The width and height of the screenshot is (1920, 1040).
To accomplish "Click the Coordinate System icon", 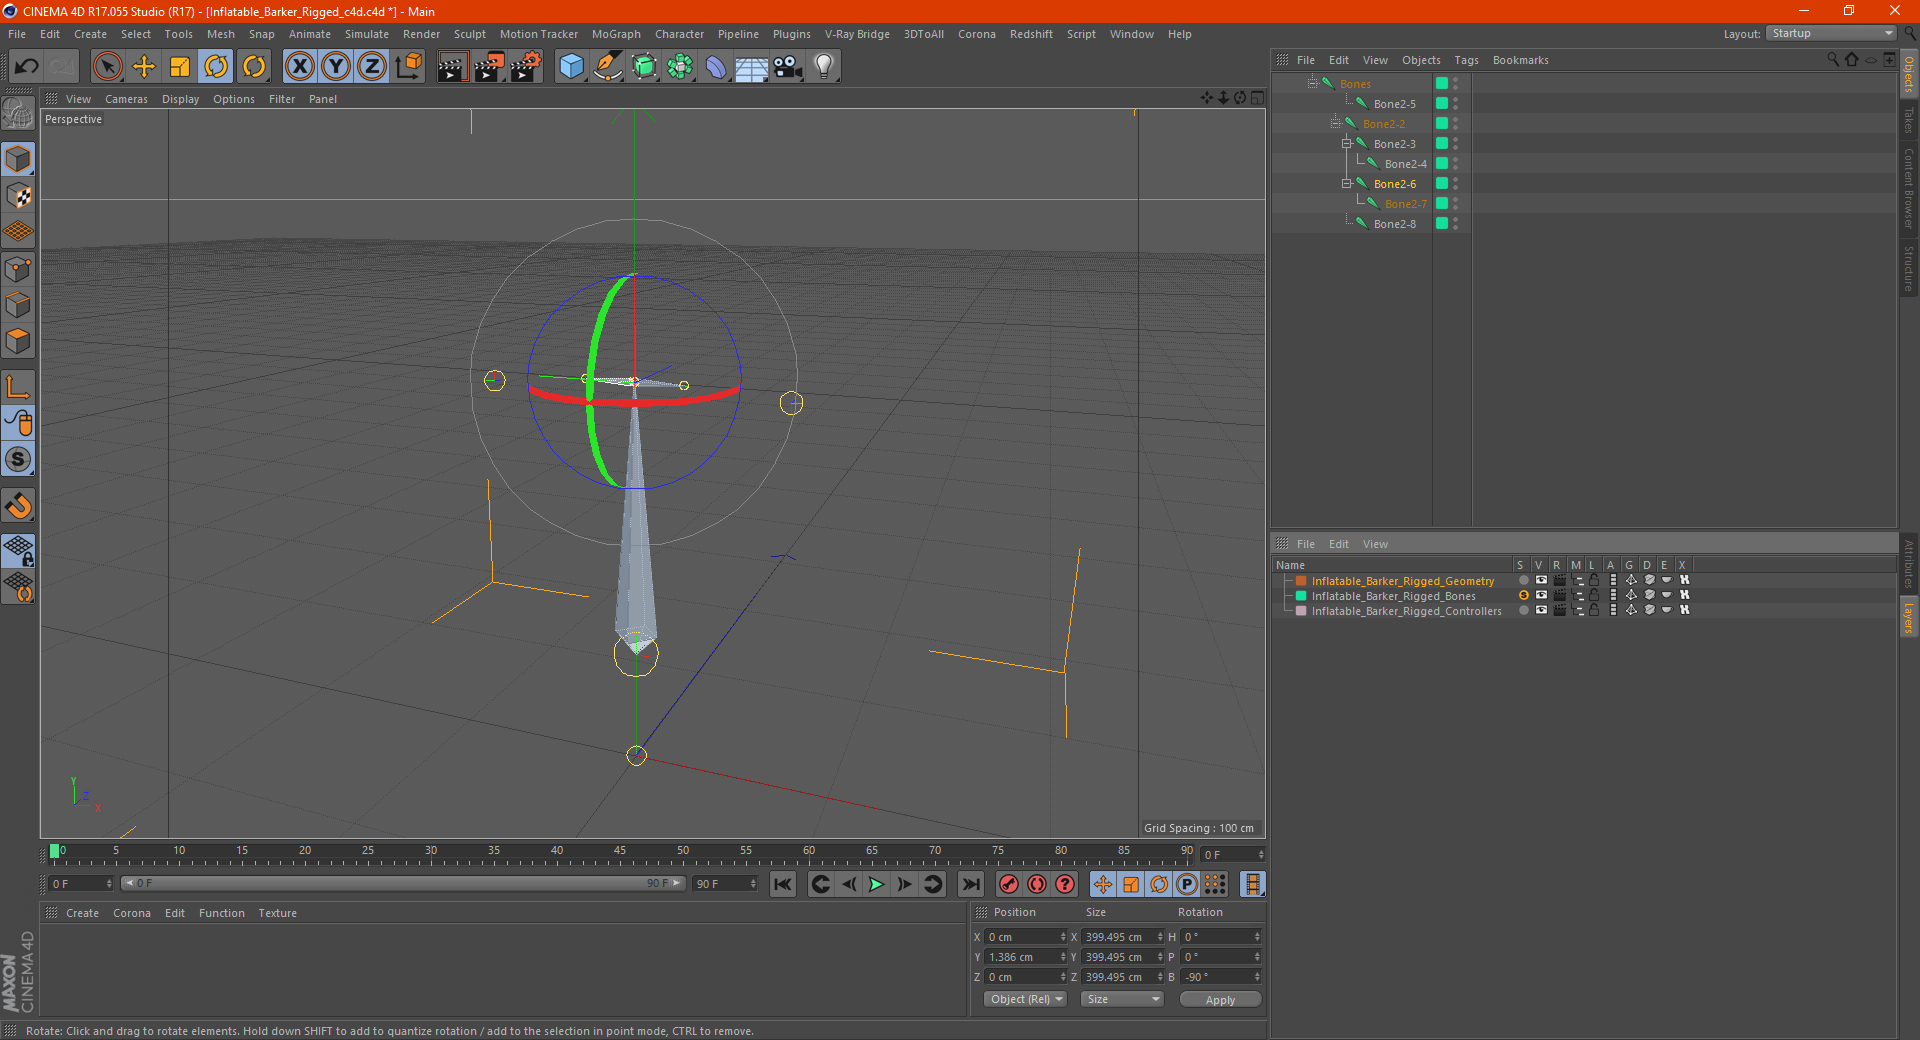I will pos(408,67).
